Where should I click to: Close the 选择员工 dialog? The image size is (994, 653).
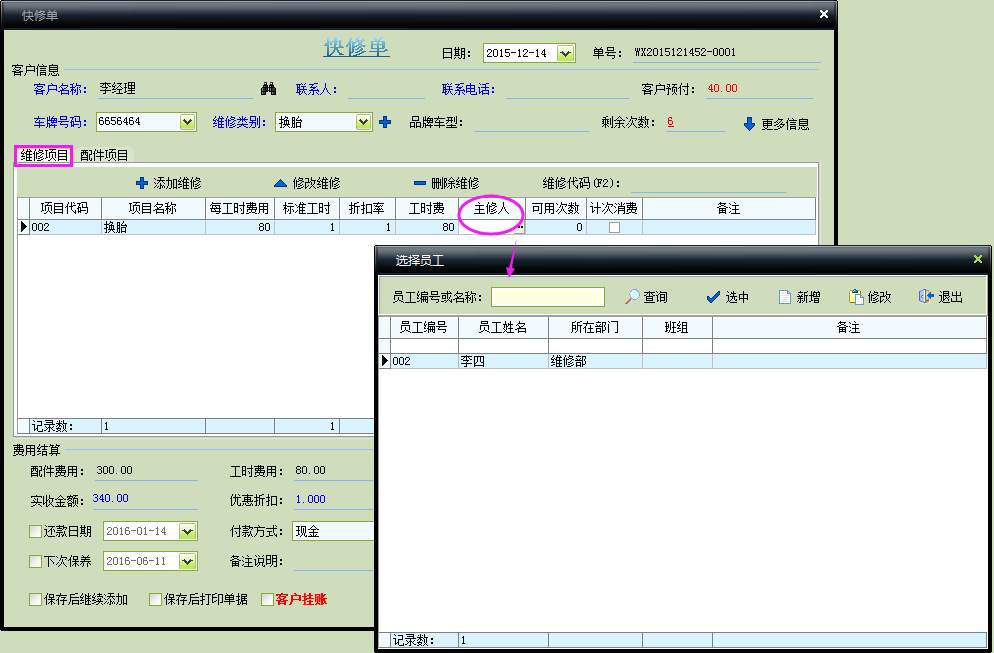click(x=978, y=259)
